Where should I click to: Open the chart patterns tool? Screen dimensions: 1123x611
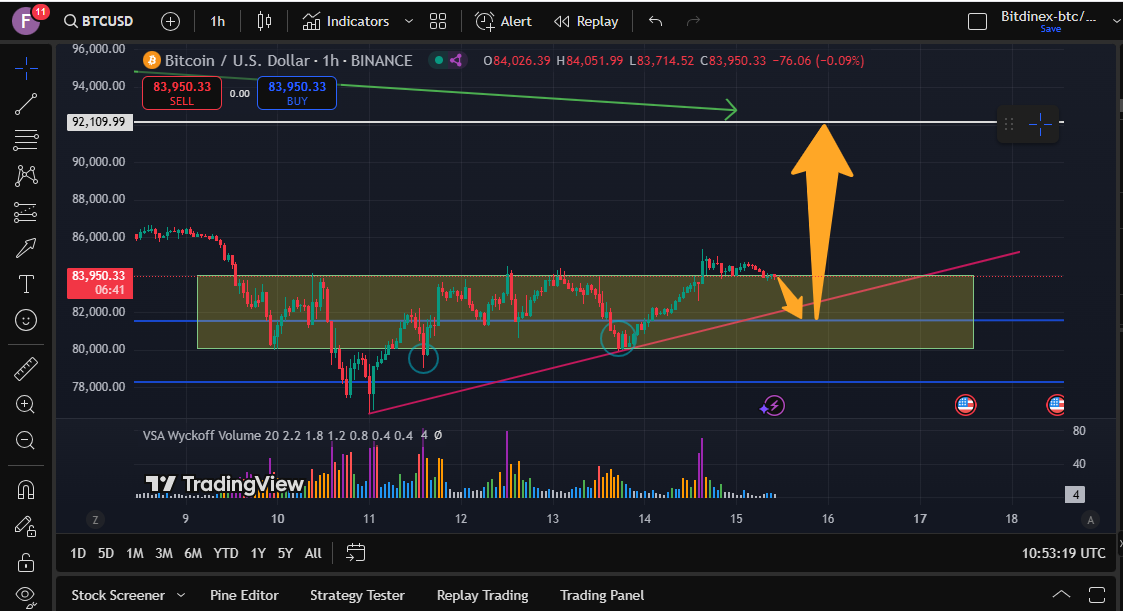(26, 175)
